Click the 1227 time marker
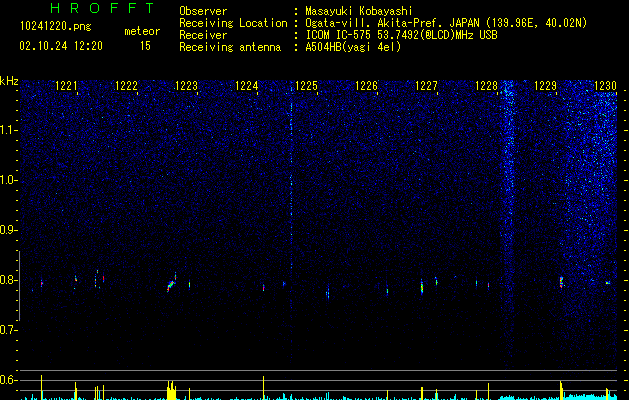629x400 pixels. click(x=426, y=85)
